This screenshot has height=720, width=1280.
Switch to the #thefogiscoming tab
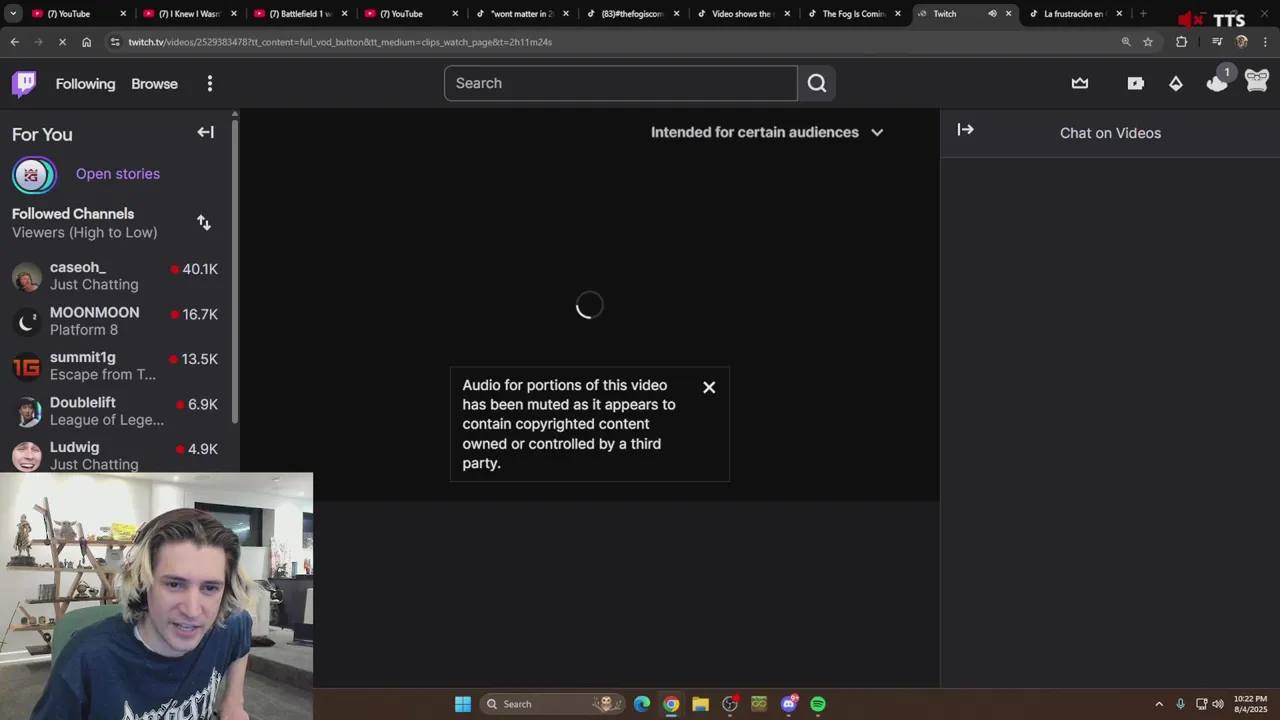(632, 14)
